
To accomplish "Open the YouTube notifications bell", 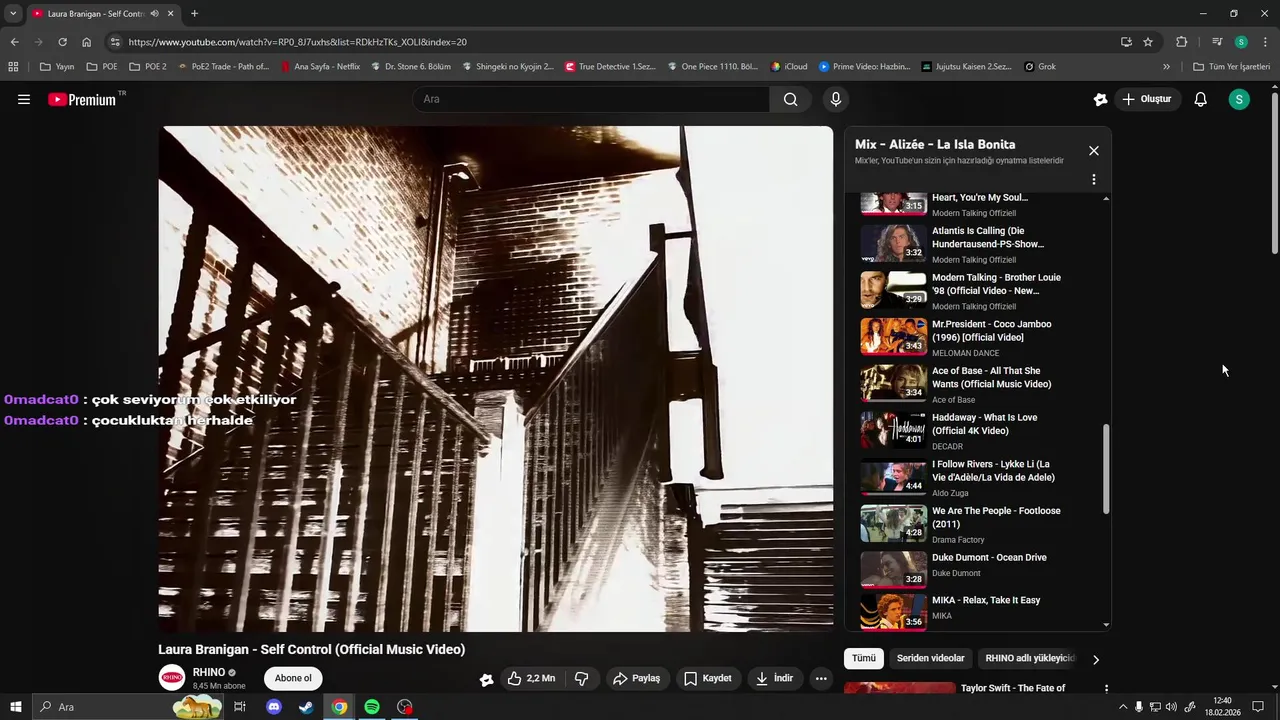I will [1200, 99].
